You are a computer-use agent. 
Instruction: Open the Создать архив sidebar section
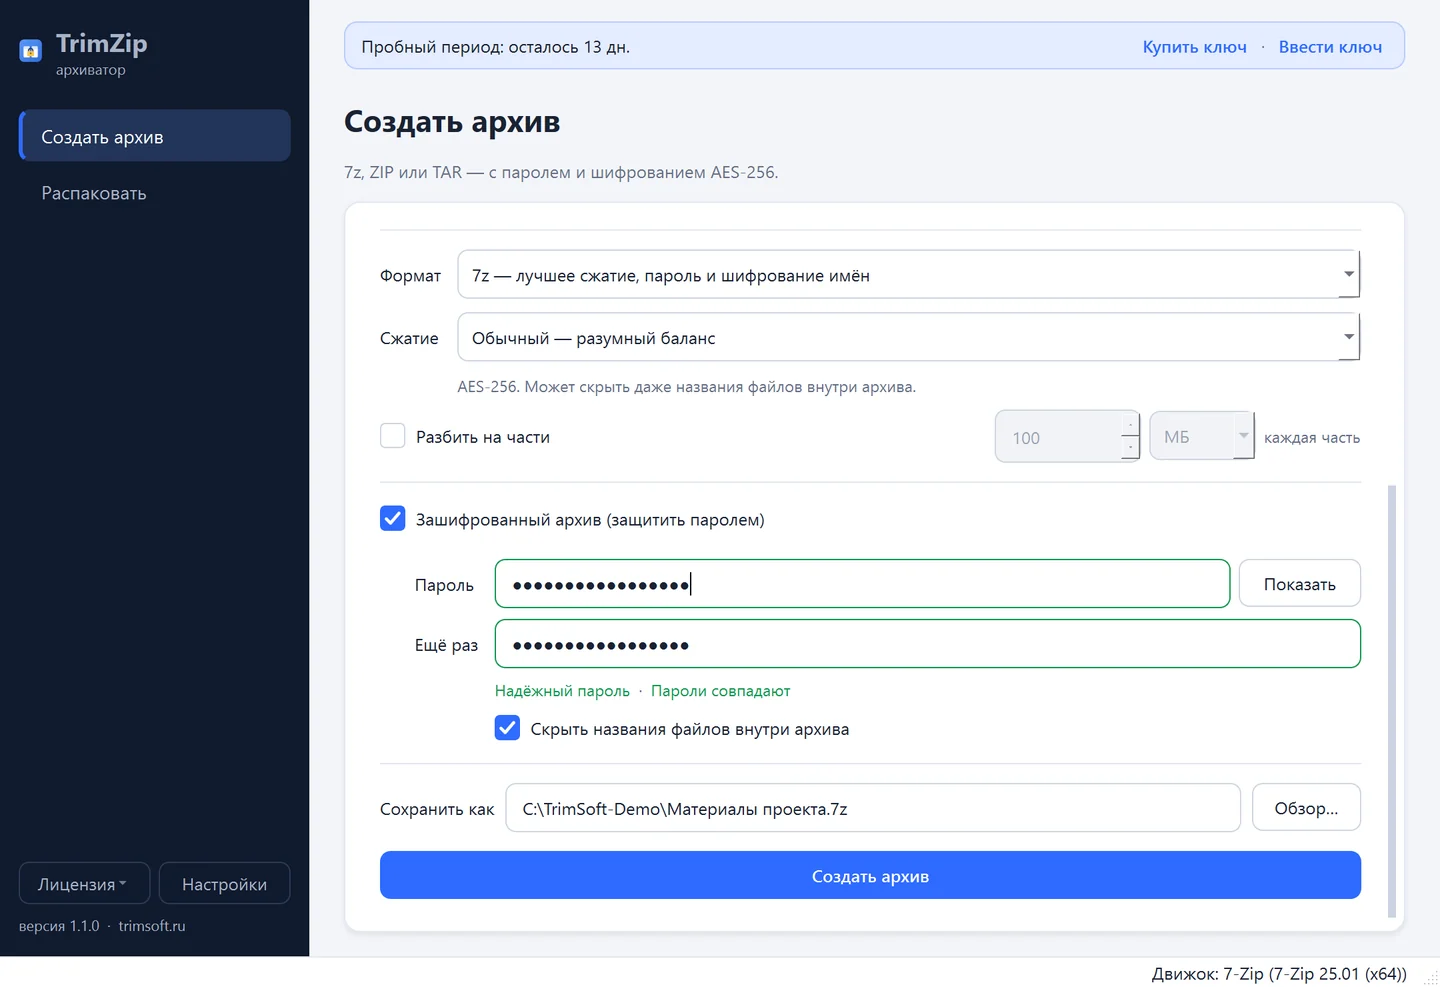point(155,136)
